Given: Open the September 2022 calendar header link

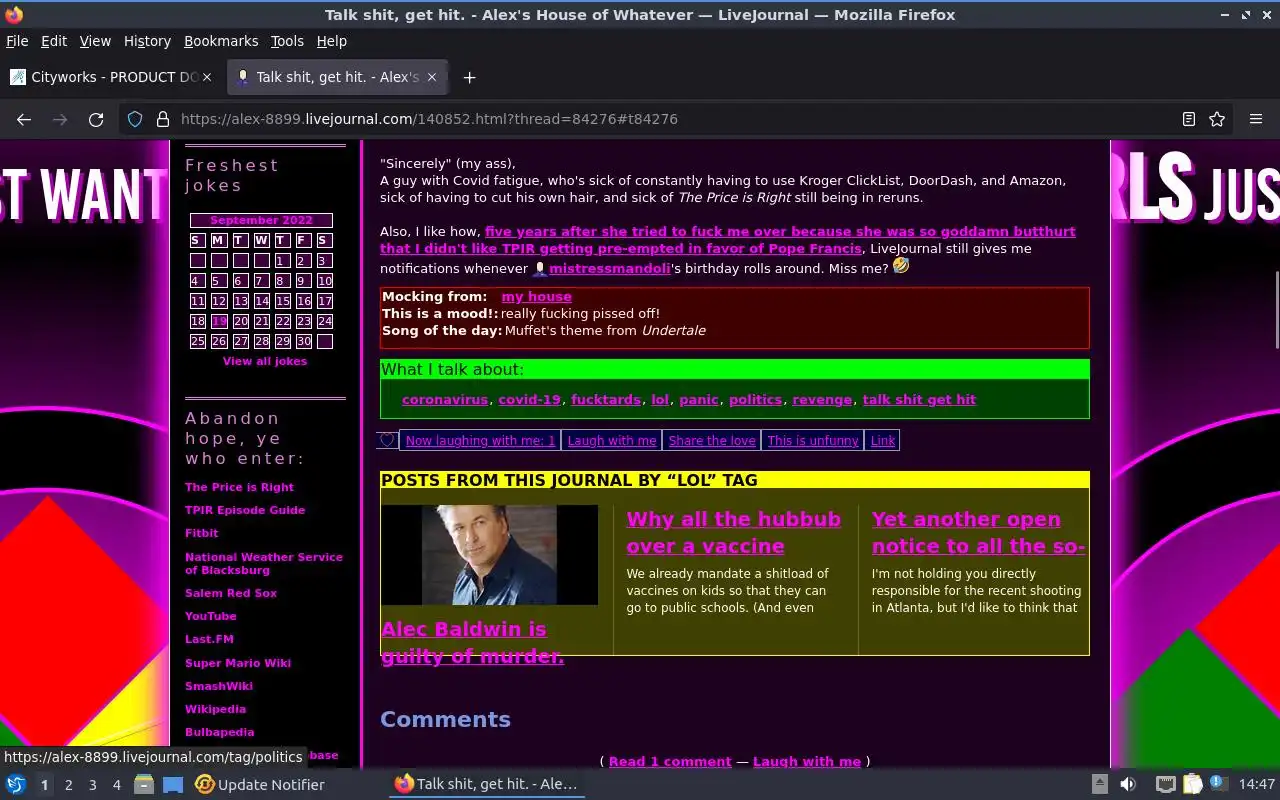Looking at the screenshot, I should pos(261,220).
